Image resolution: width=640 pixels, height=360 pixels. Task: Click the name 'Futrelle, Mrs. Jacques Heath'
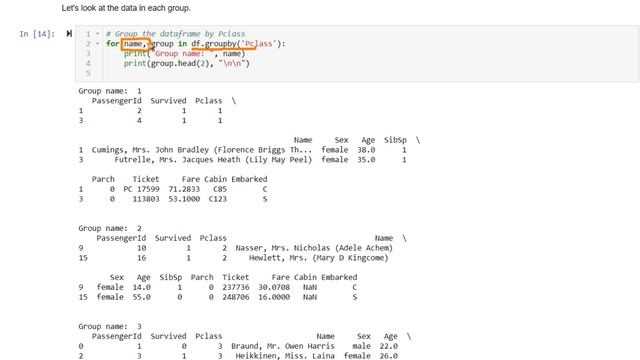(177, 160)
